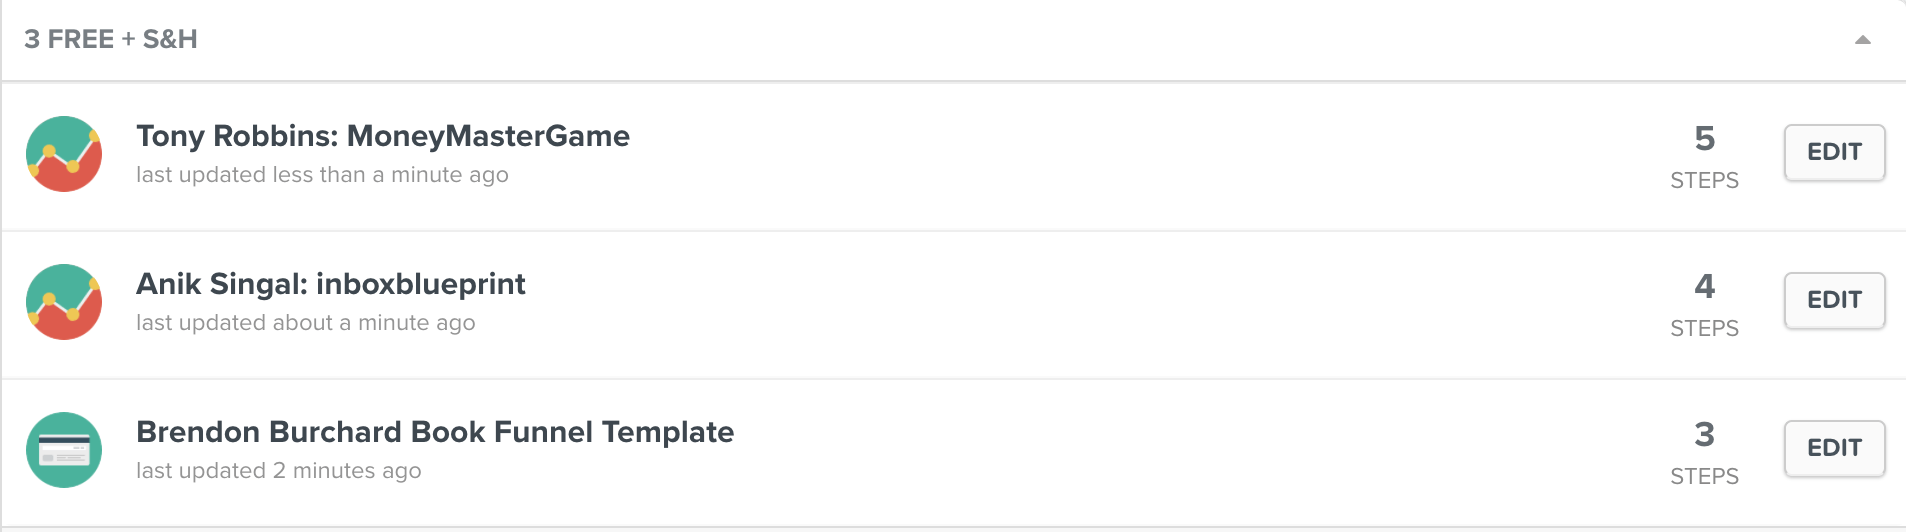1906x532 pixels.
Task: Click the 3 FREE + S&H header title
Action: click(111, 39)
